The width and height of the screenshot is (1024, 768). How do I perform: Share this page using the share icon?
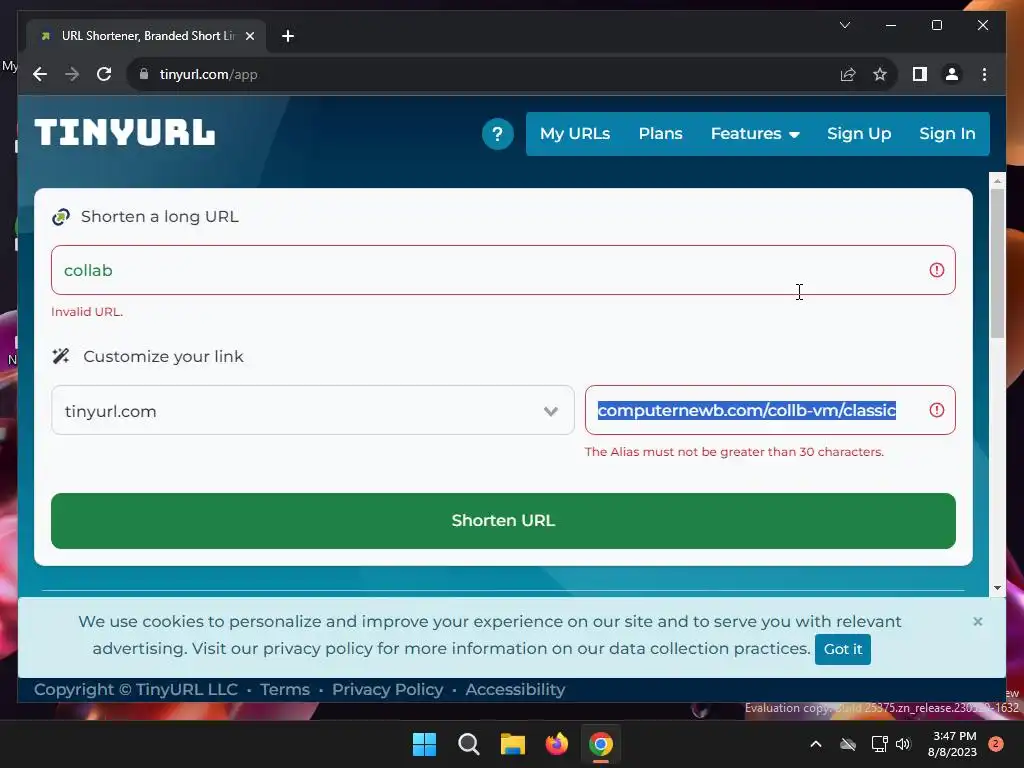(848, 74)
